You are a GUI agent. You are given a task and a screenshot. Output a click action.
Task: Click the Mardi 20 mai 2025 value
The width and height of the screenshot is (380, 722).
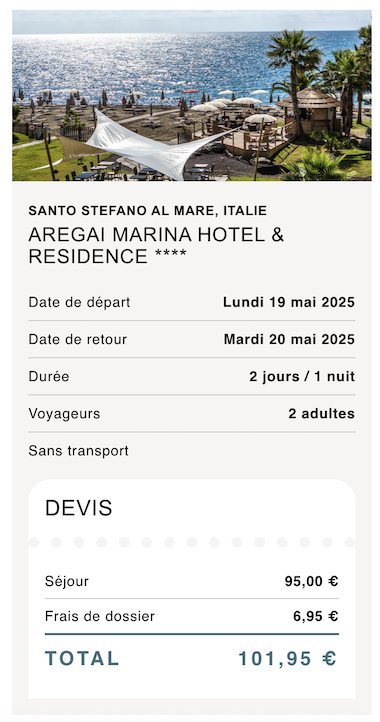(289, 340)
